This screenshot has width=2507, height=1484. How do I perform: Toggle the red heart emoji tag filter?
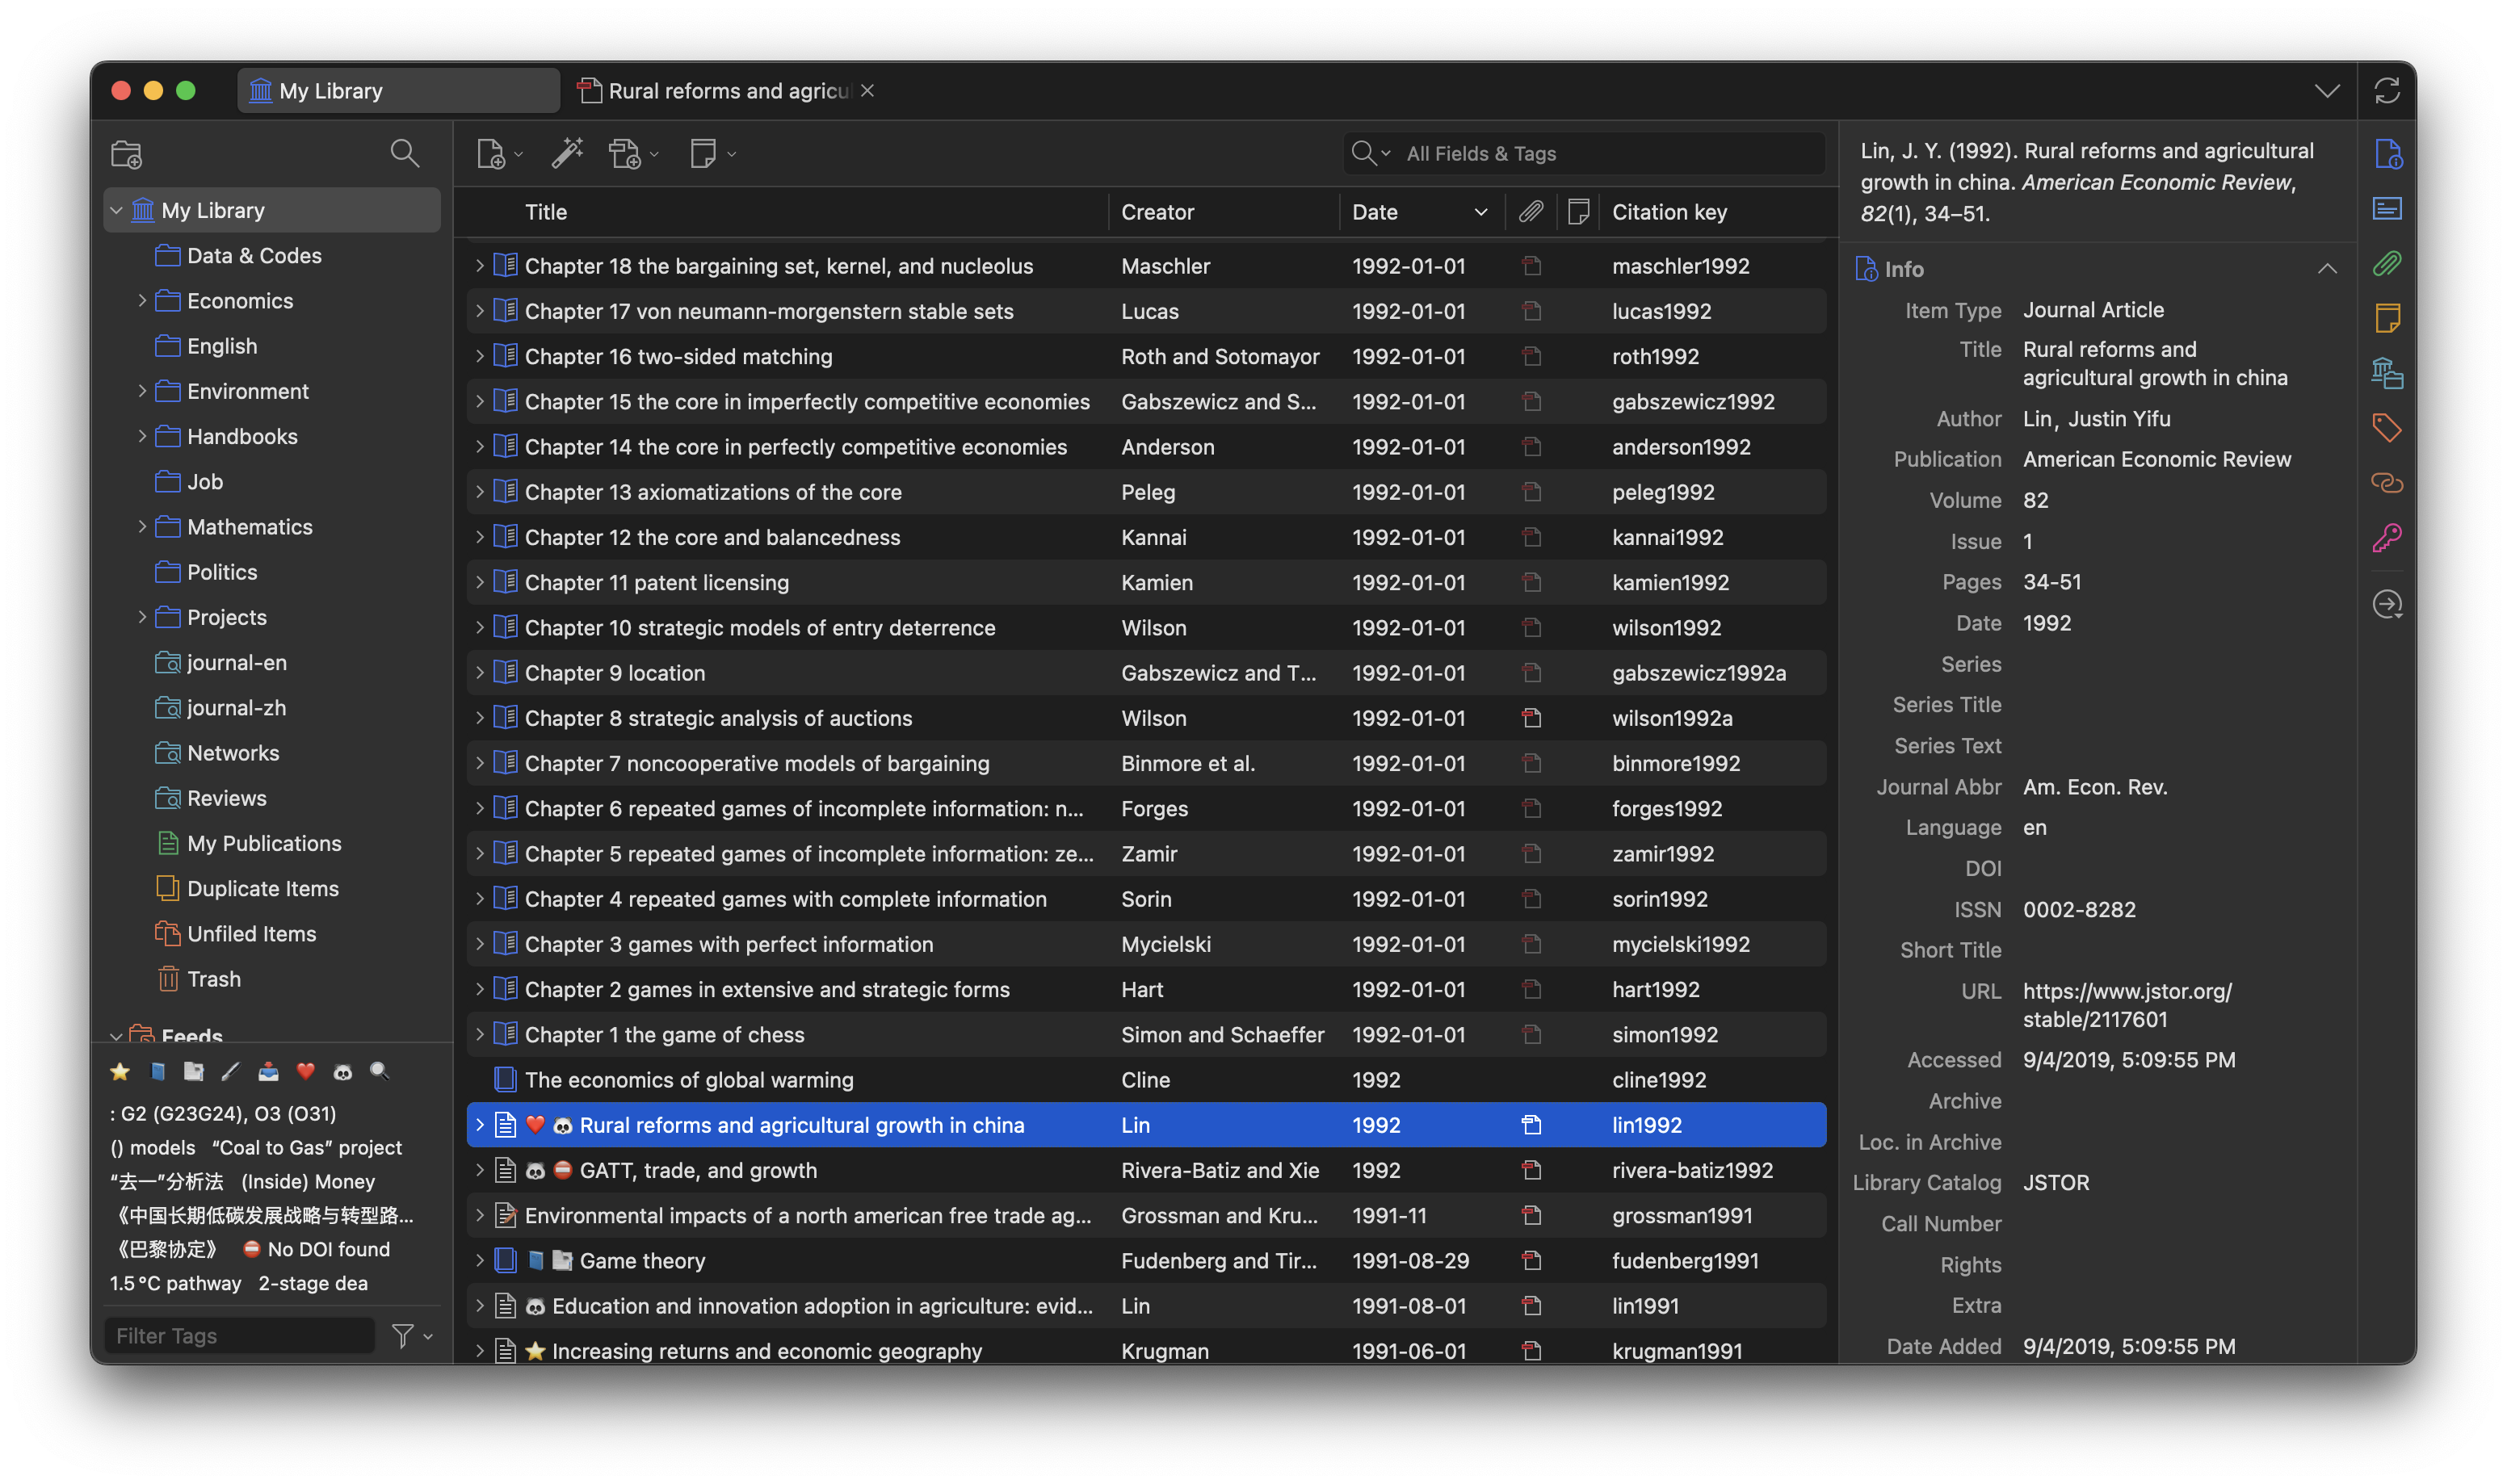point(306,1071)
